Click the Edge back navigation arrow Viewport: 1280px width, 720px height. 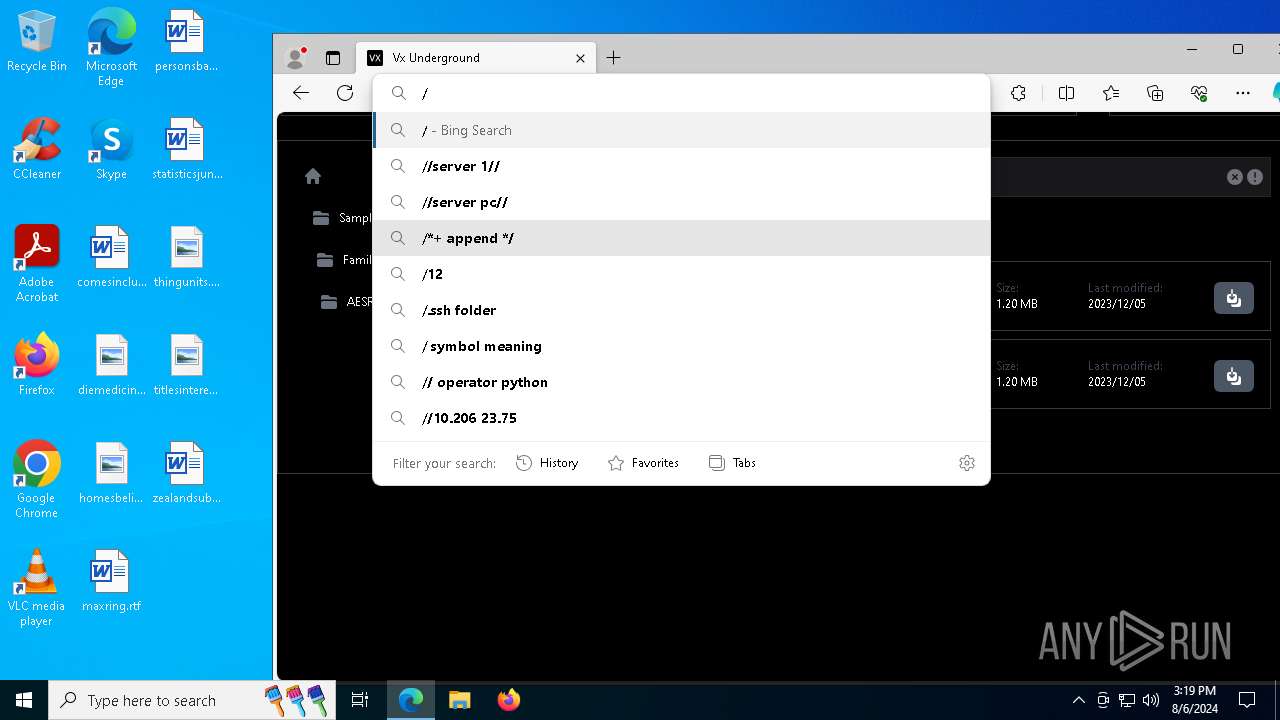tap(301, 93)
